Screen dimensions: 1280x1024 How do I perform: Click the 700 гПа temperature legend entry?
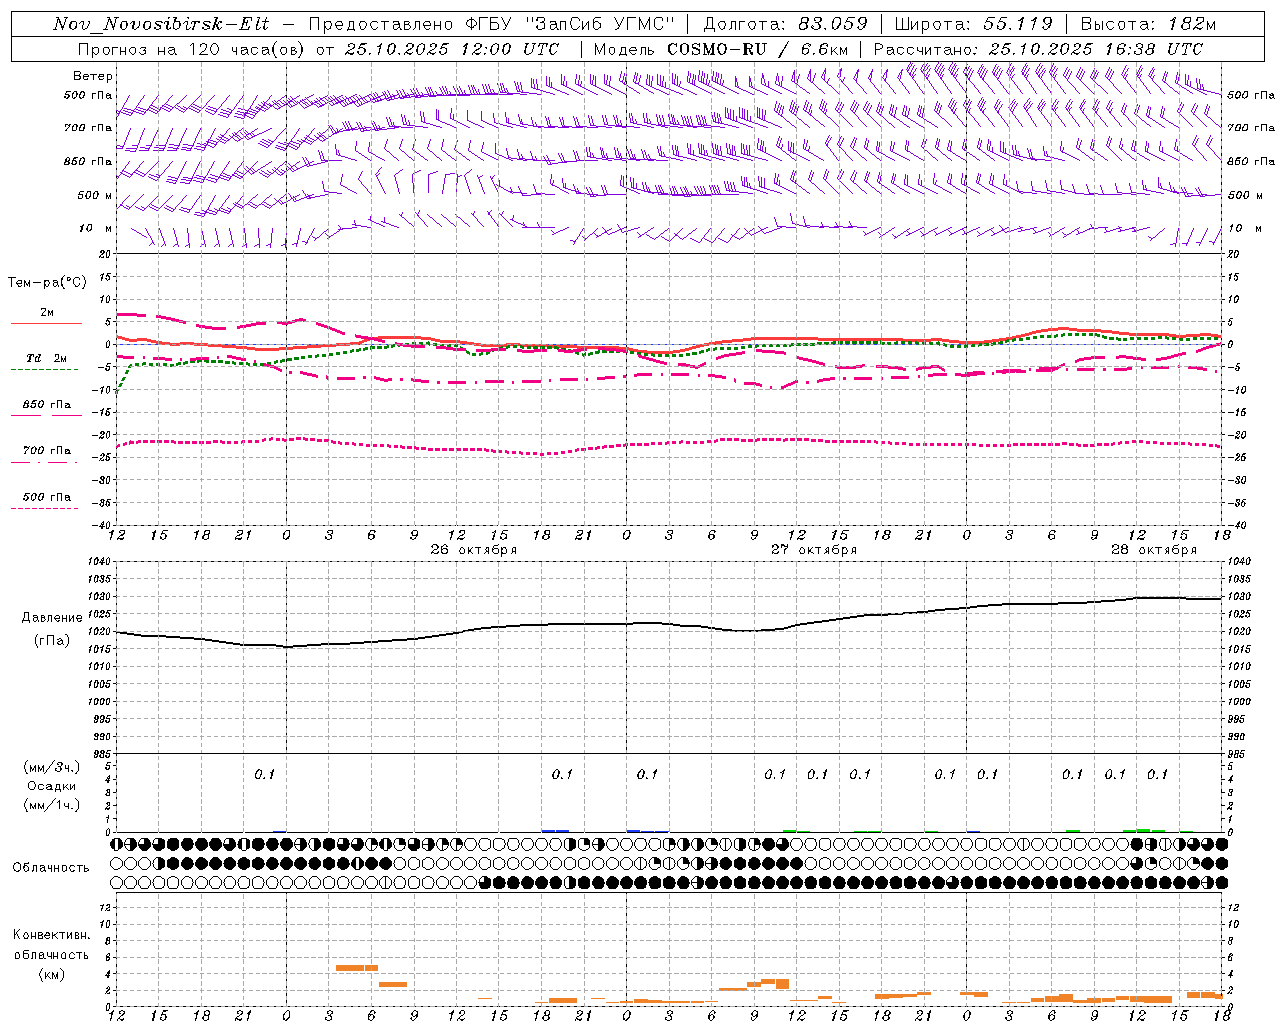pyautogui.click(x=46, y=450)
